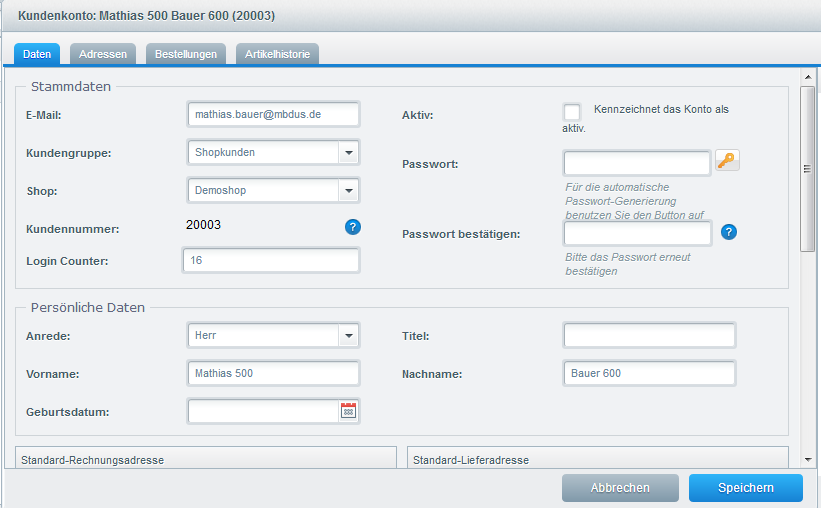Expand the Anrede salutation dropdown
Viewport: 821px width, 508px height.
(x=348, y=336)
